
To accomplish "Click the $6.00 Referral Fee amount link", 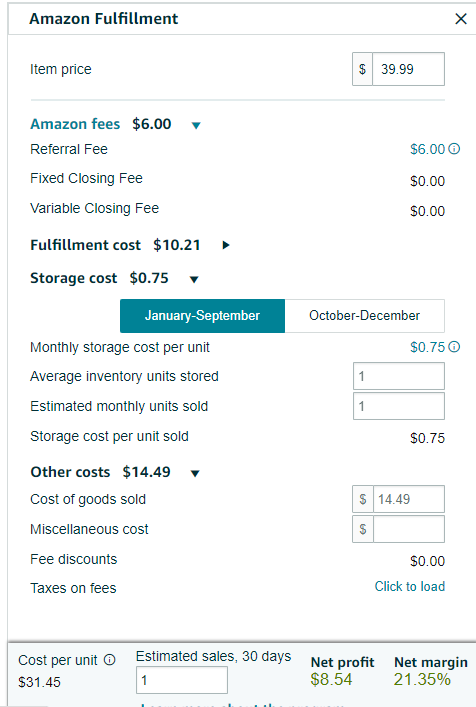I will tap(427, 149).
